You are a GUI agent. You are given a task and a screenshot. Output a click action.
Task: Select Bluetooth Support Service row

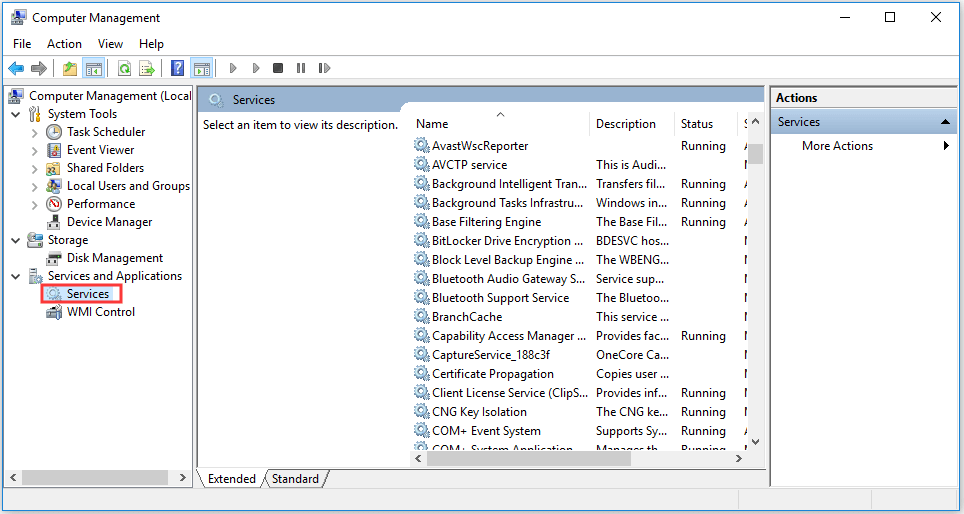coord(578,298)
